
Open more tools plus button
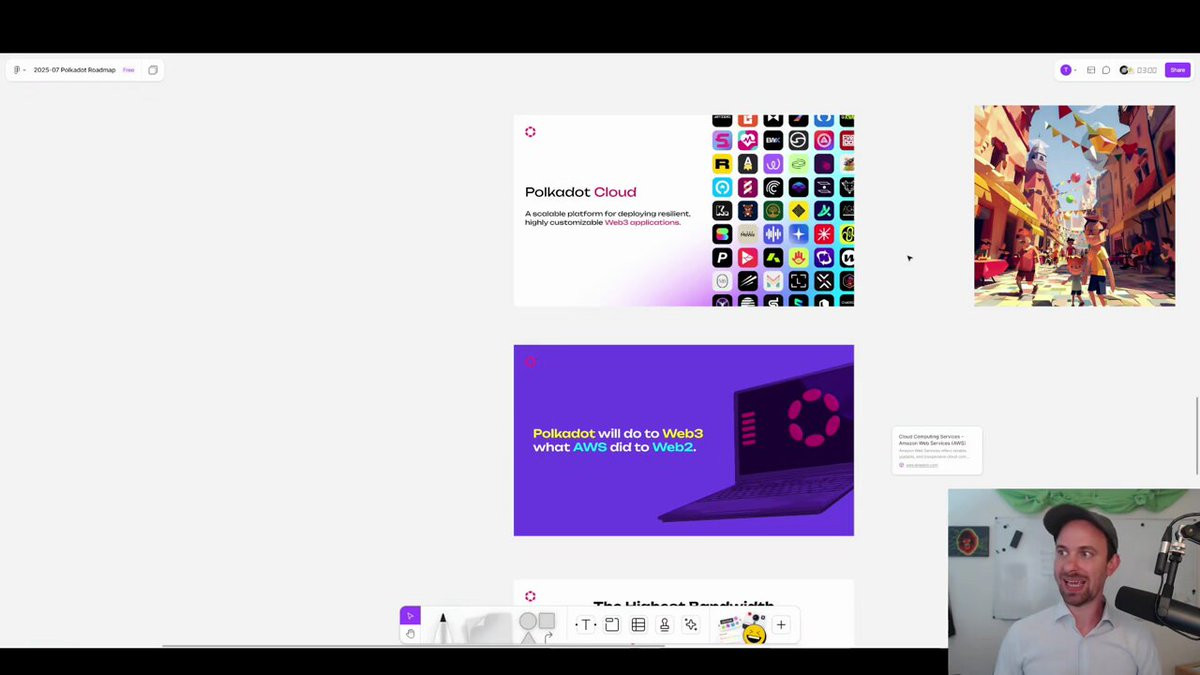click(x=781, y=625)
